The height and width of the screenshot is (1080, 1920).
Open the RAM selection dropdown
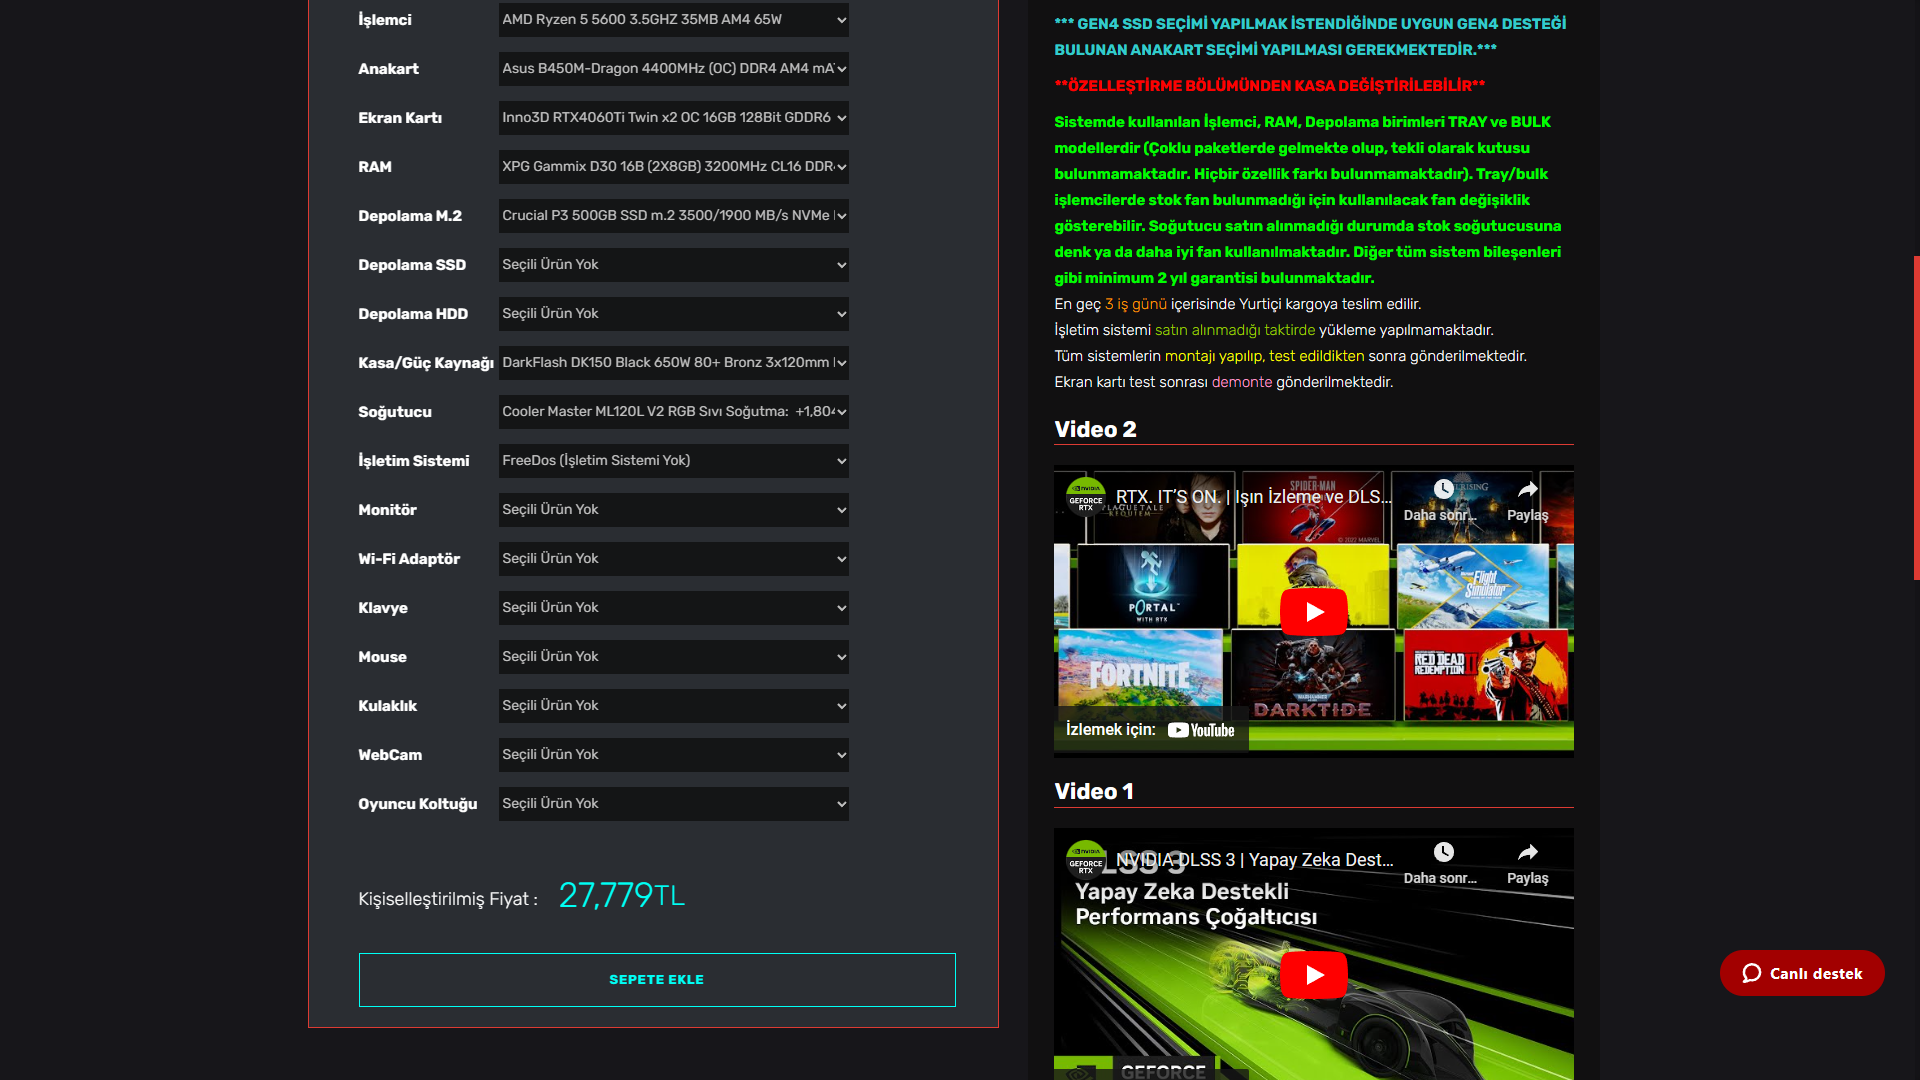point(673,166)
